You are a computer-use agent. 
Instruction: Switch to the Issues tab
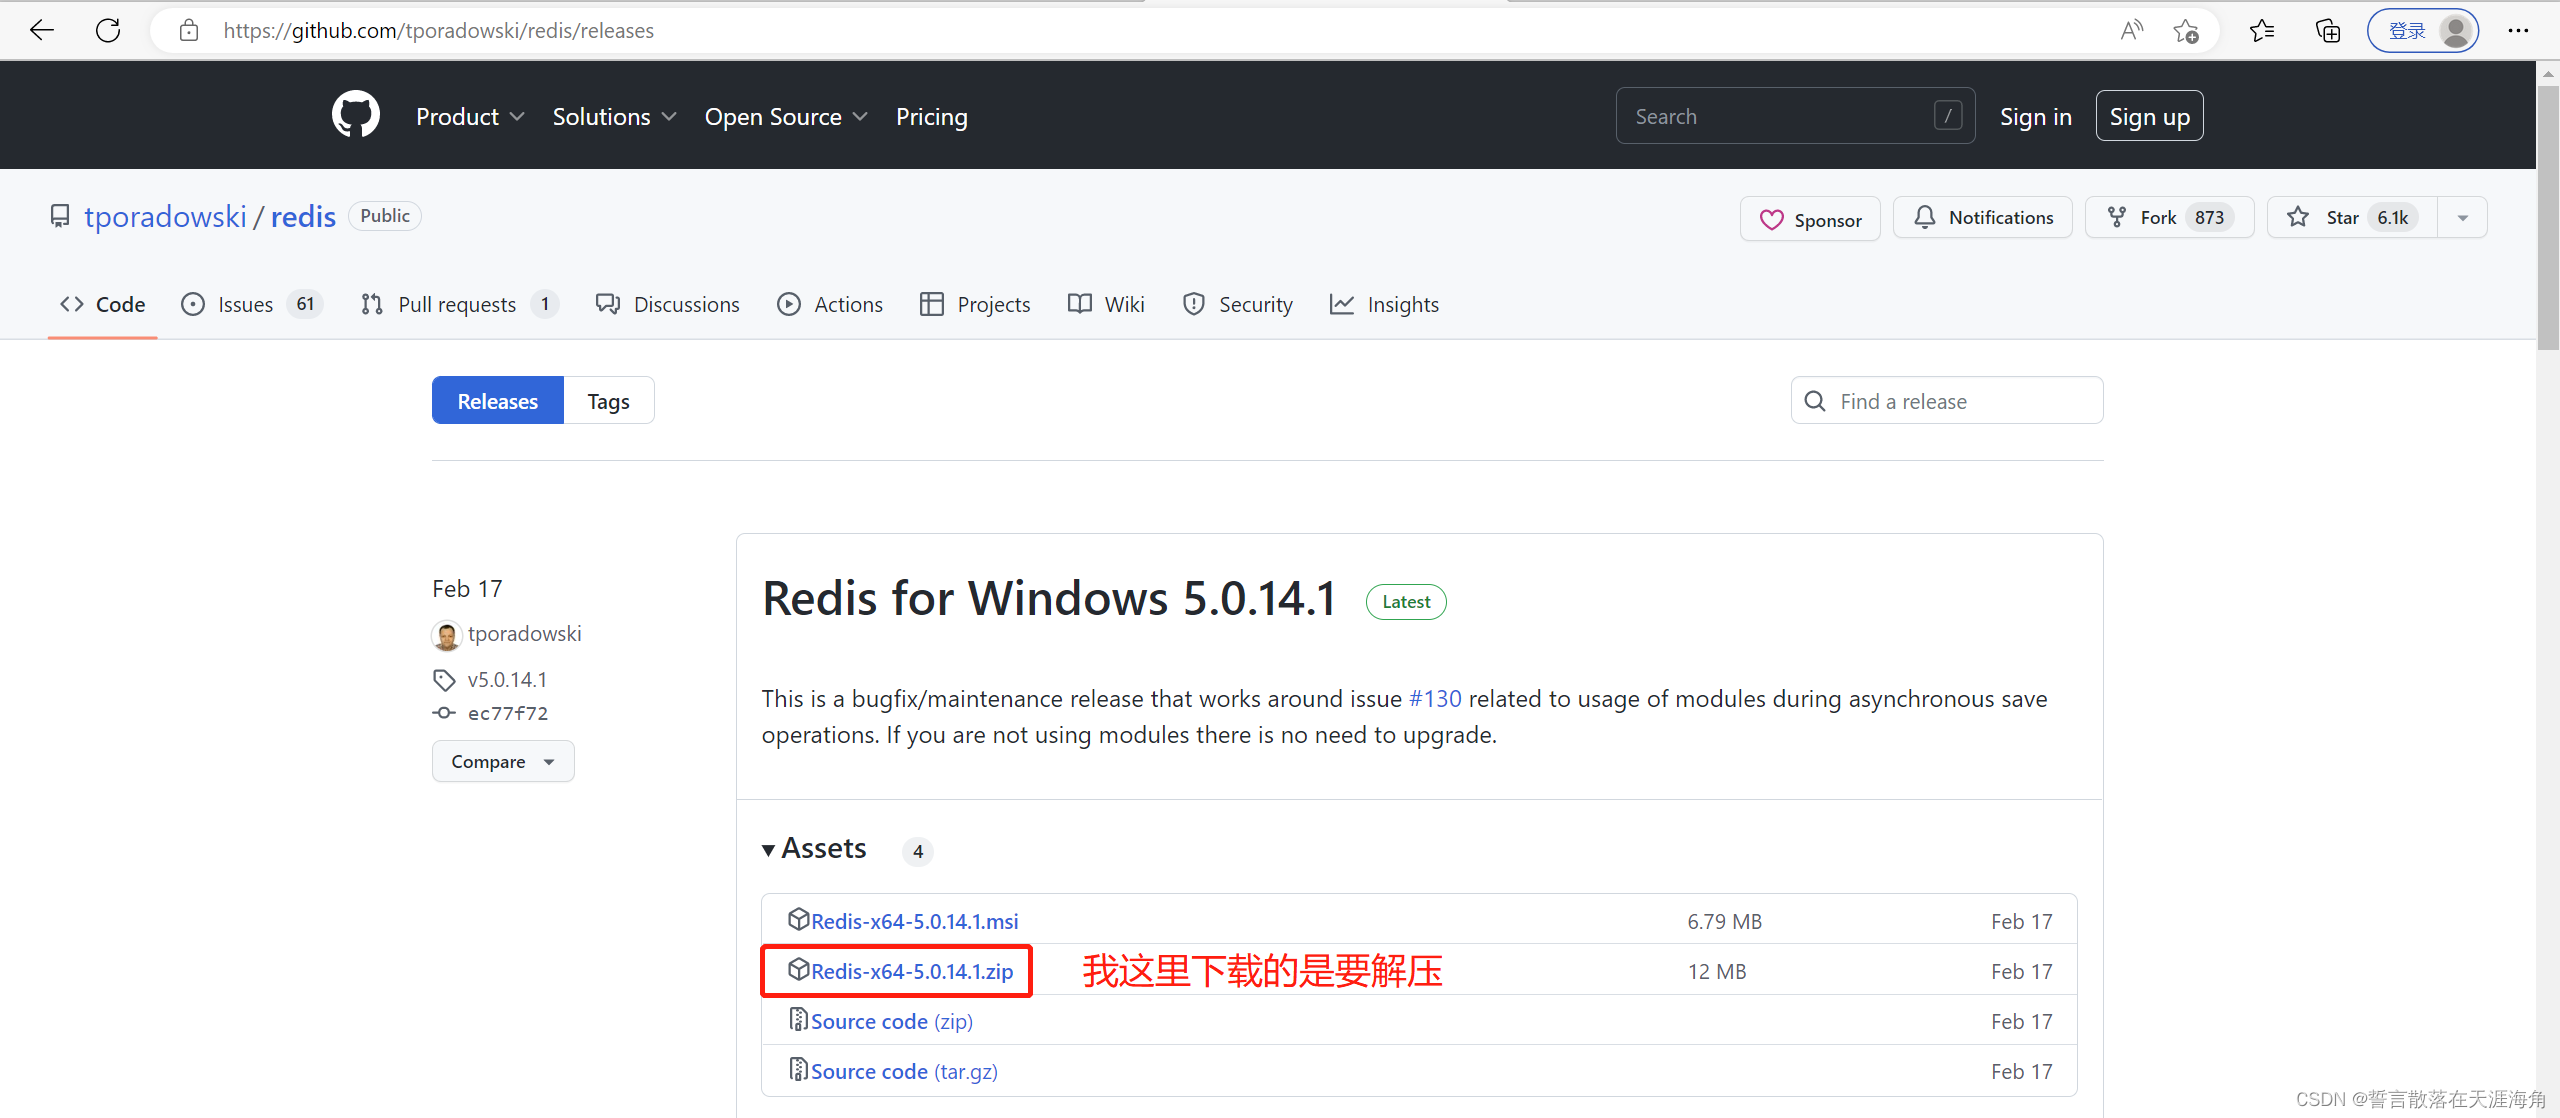(251, 304)
